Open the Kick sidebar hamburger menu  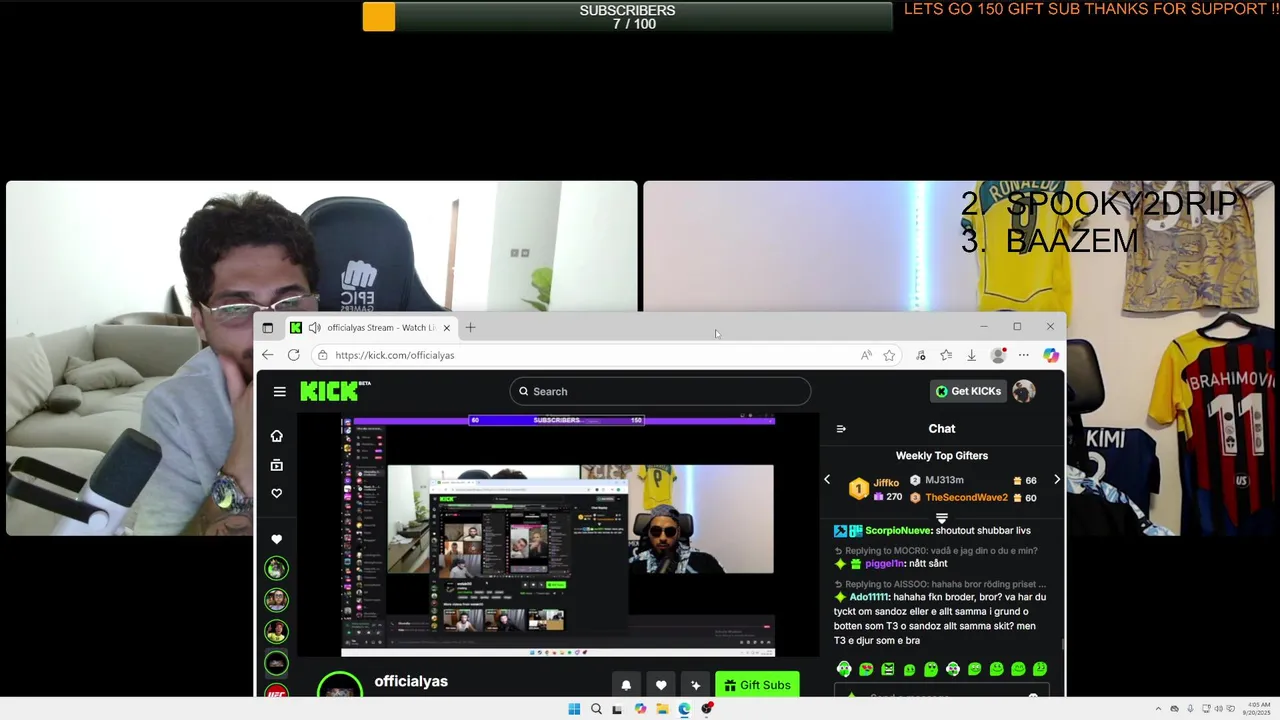(280, 392)
